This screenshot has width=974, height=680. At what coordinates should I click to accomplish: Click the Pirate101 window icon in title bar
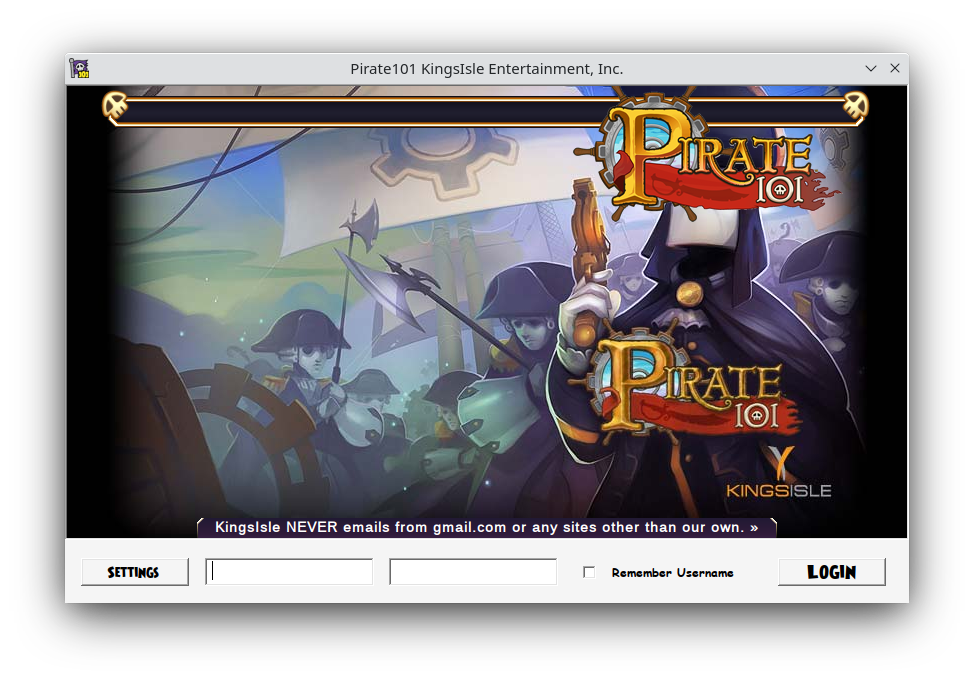click(x=79, y=68)
